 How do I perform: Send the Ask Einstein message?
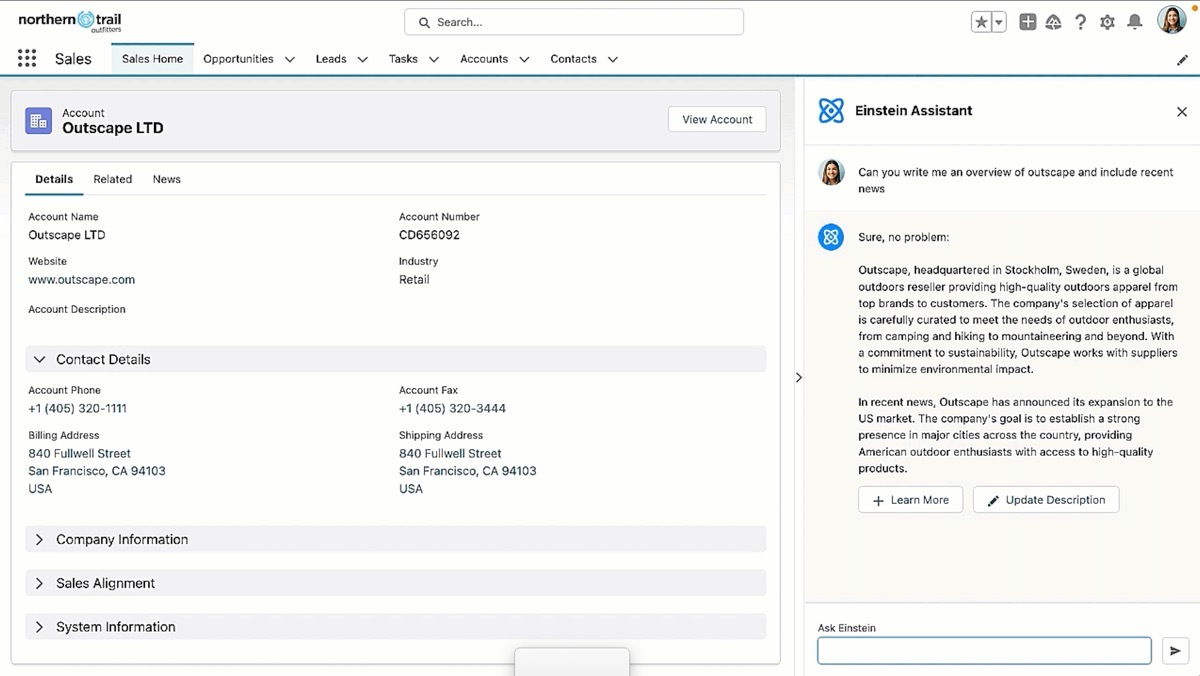pyautogui.click(x=1175, y=651)
